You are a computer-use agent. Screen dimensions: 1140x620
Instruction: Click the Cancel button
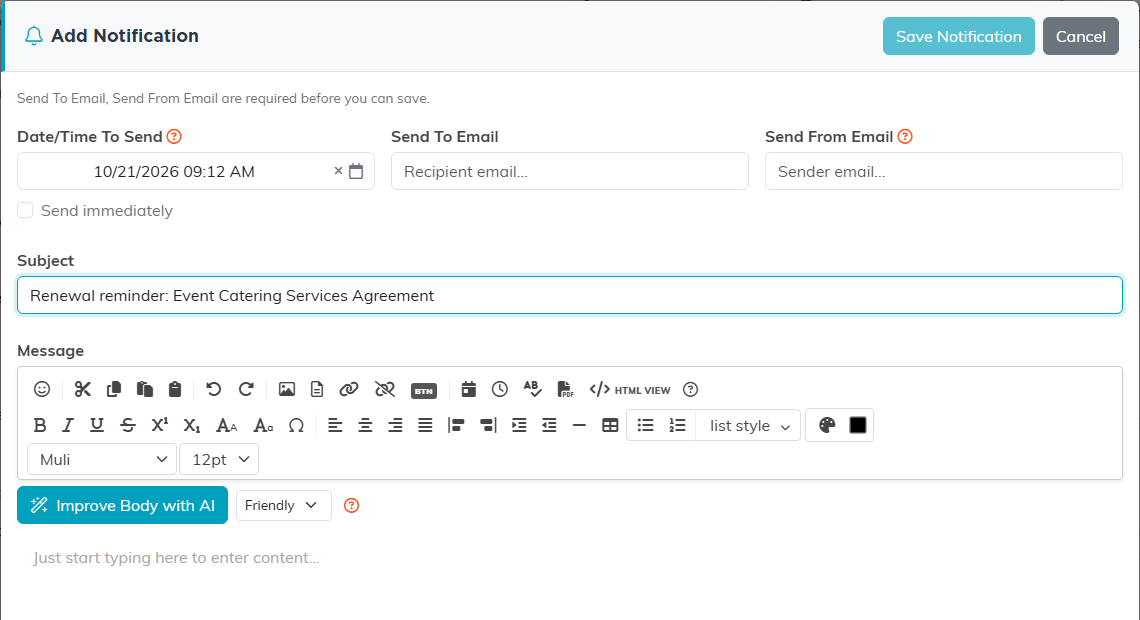tap(1080, 36)
